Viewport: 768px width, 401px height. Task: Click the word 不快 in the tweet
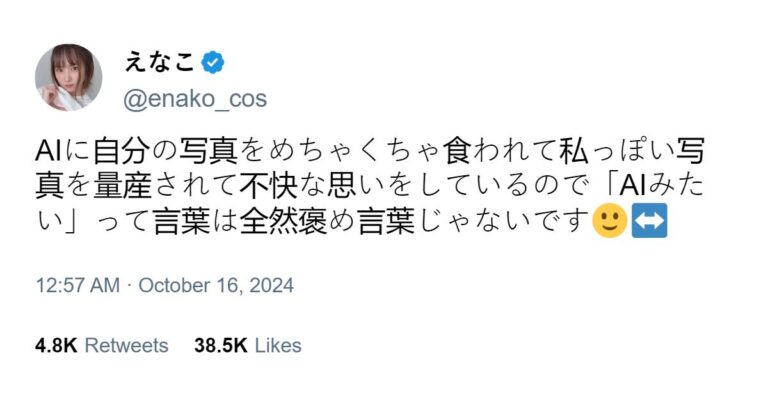[x=268, y=186]
